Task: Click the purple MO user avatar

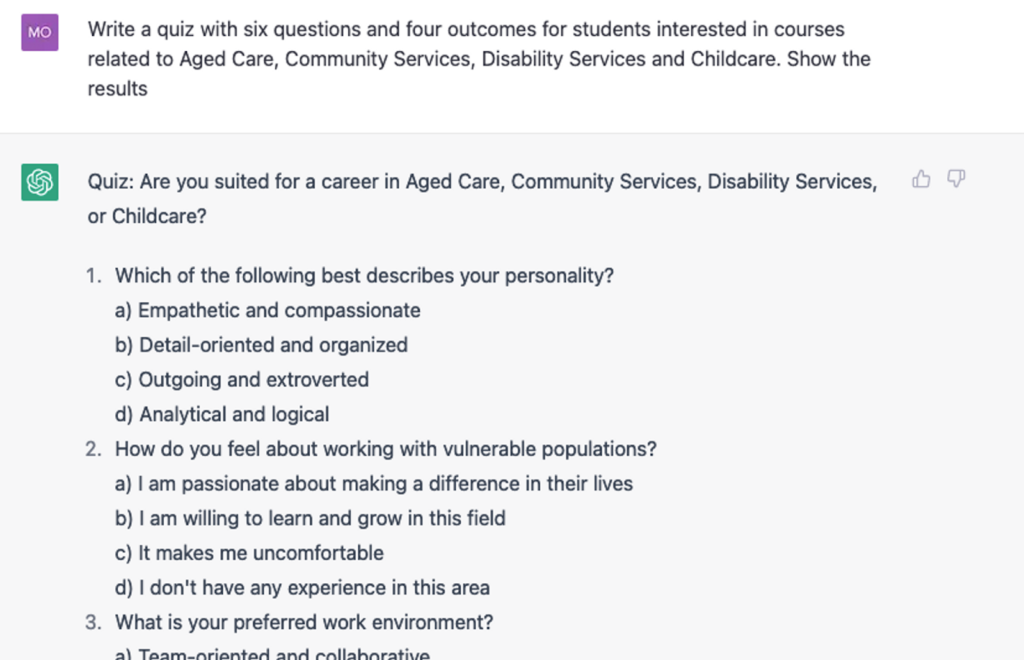Action: (x=39, y=31)
